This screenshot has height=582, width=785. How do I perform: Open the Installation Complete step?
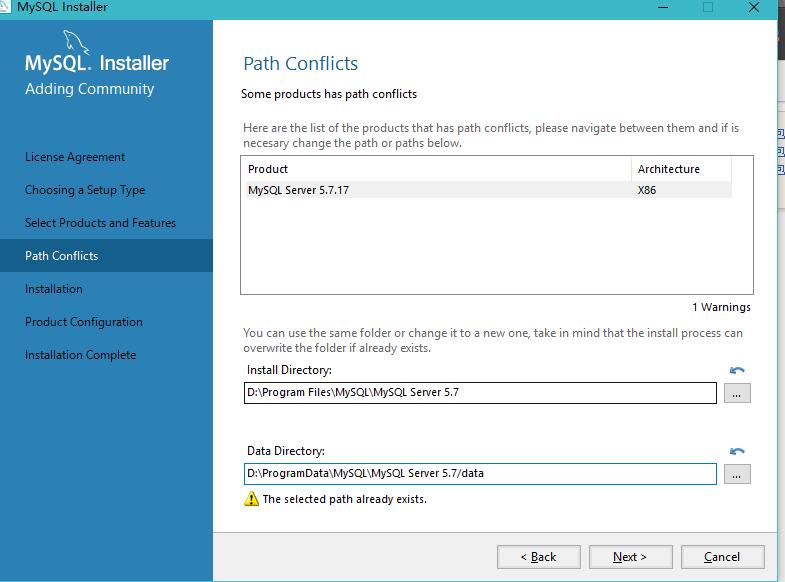click(81, 355)
